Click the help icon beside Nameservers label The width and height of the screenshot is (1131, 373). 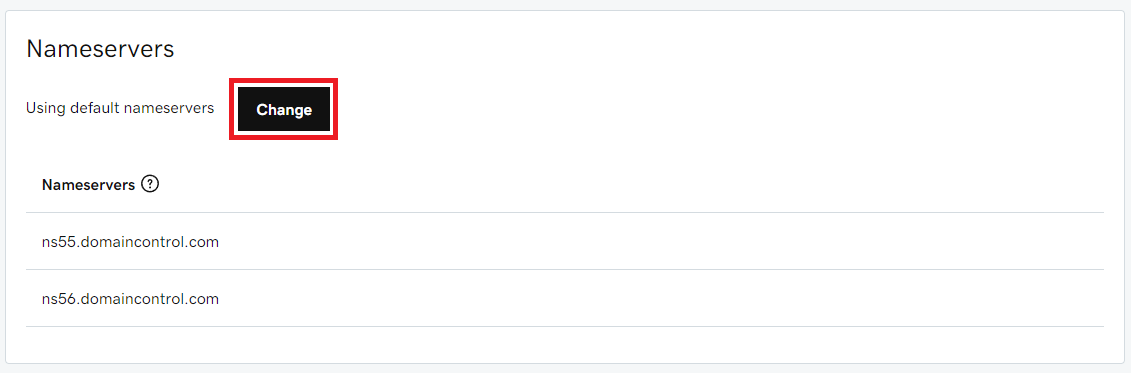150,184
